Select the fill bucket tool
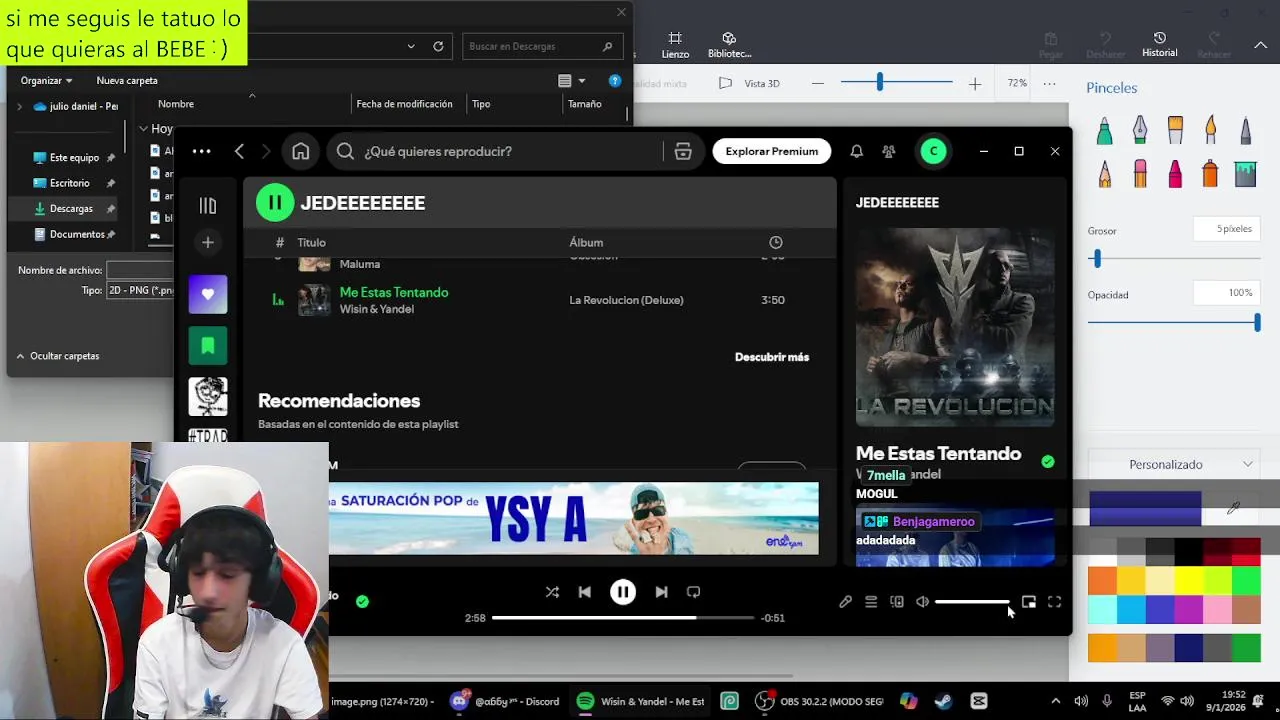The height and width of the screenshot is (720, 1280). coord(1245,174)
